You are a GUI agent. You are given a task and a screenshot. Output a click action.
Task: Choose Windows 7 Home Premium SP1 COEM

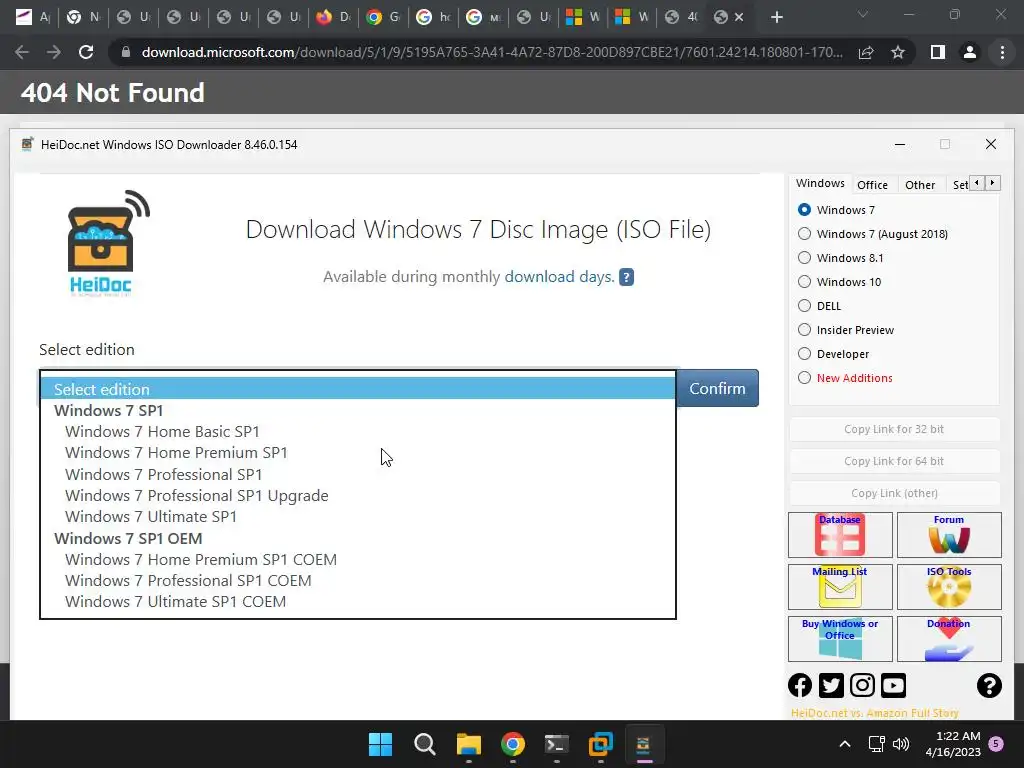tap(358, 560)
